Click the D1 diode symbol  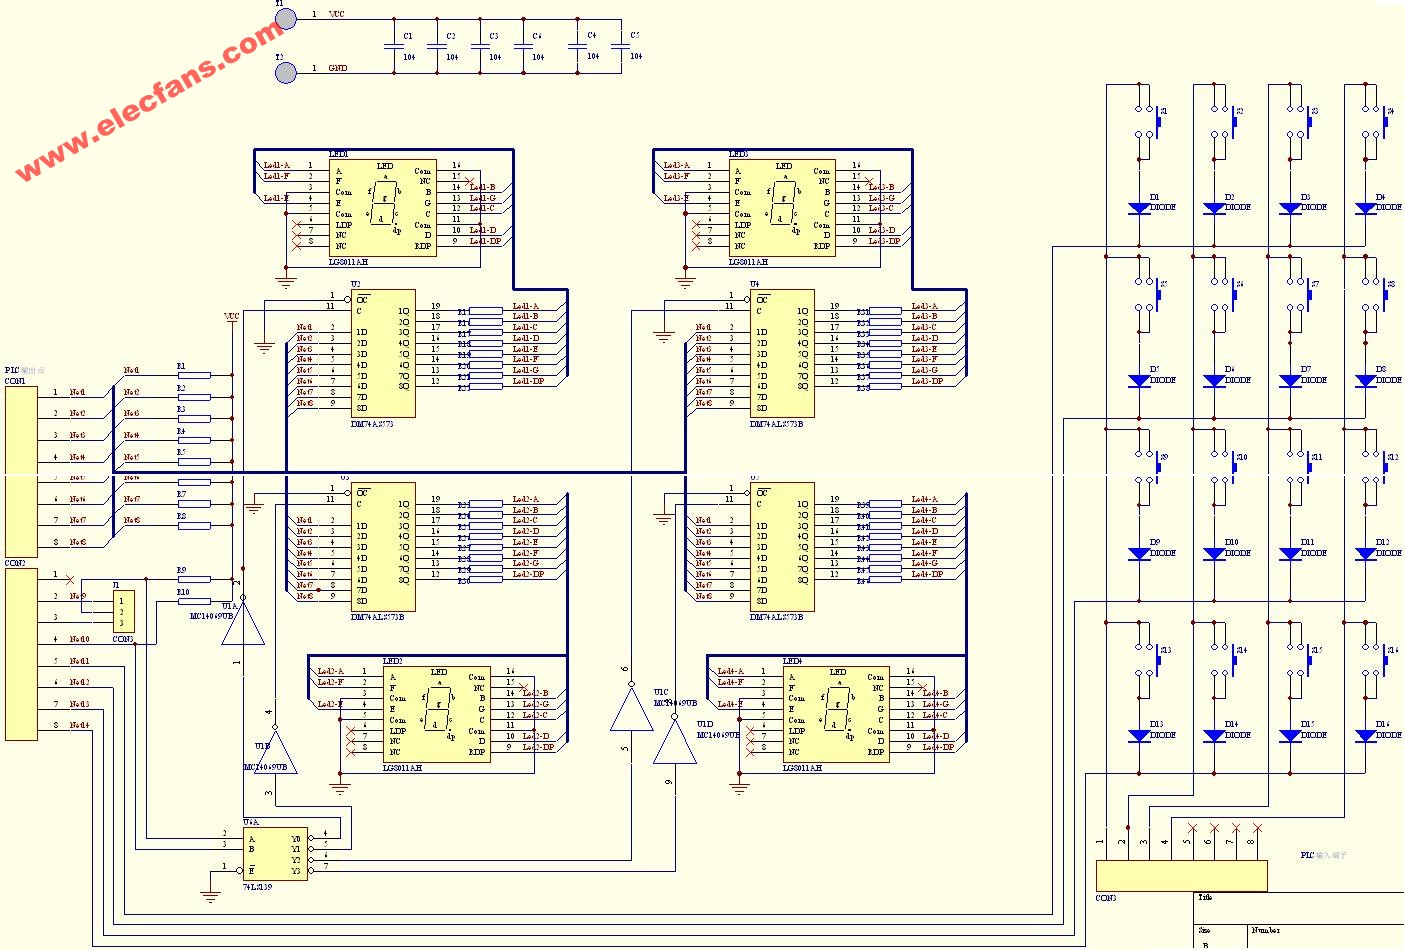coord(1139,208)
